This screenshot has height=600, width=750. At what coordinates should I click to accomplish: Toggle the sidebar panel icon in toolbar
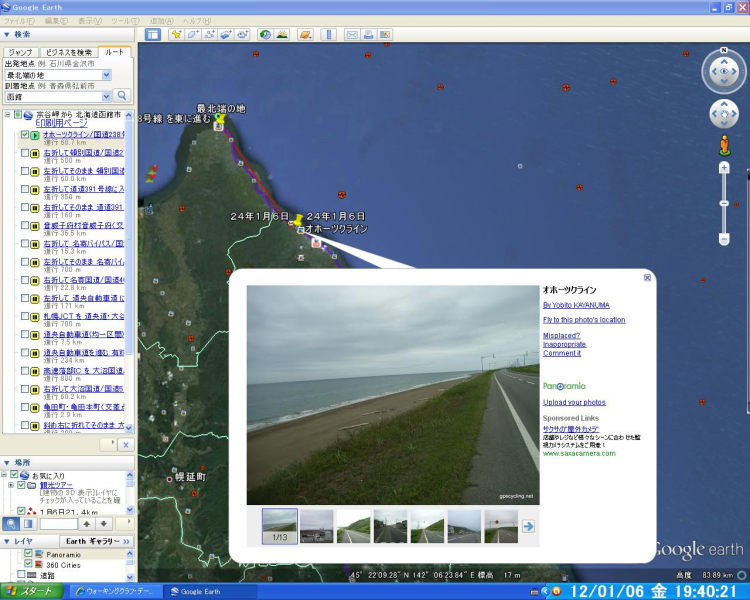tap(153, 34)
